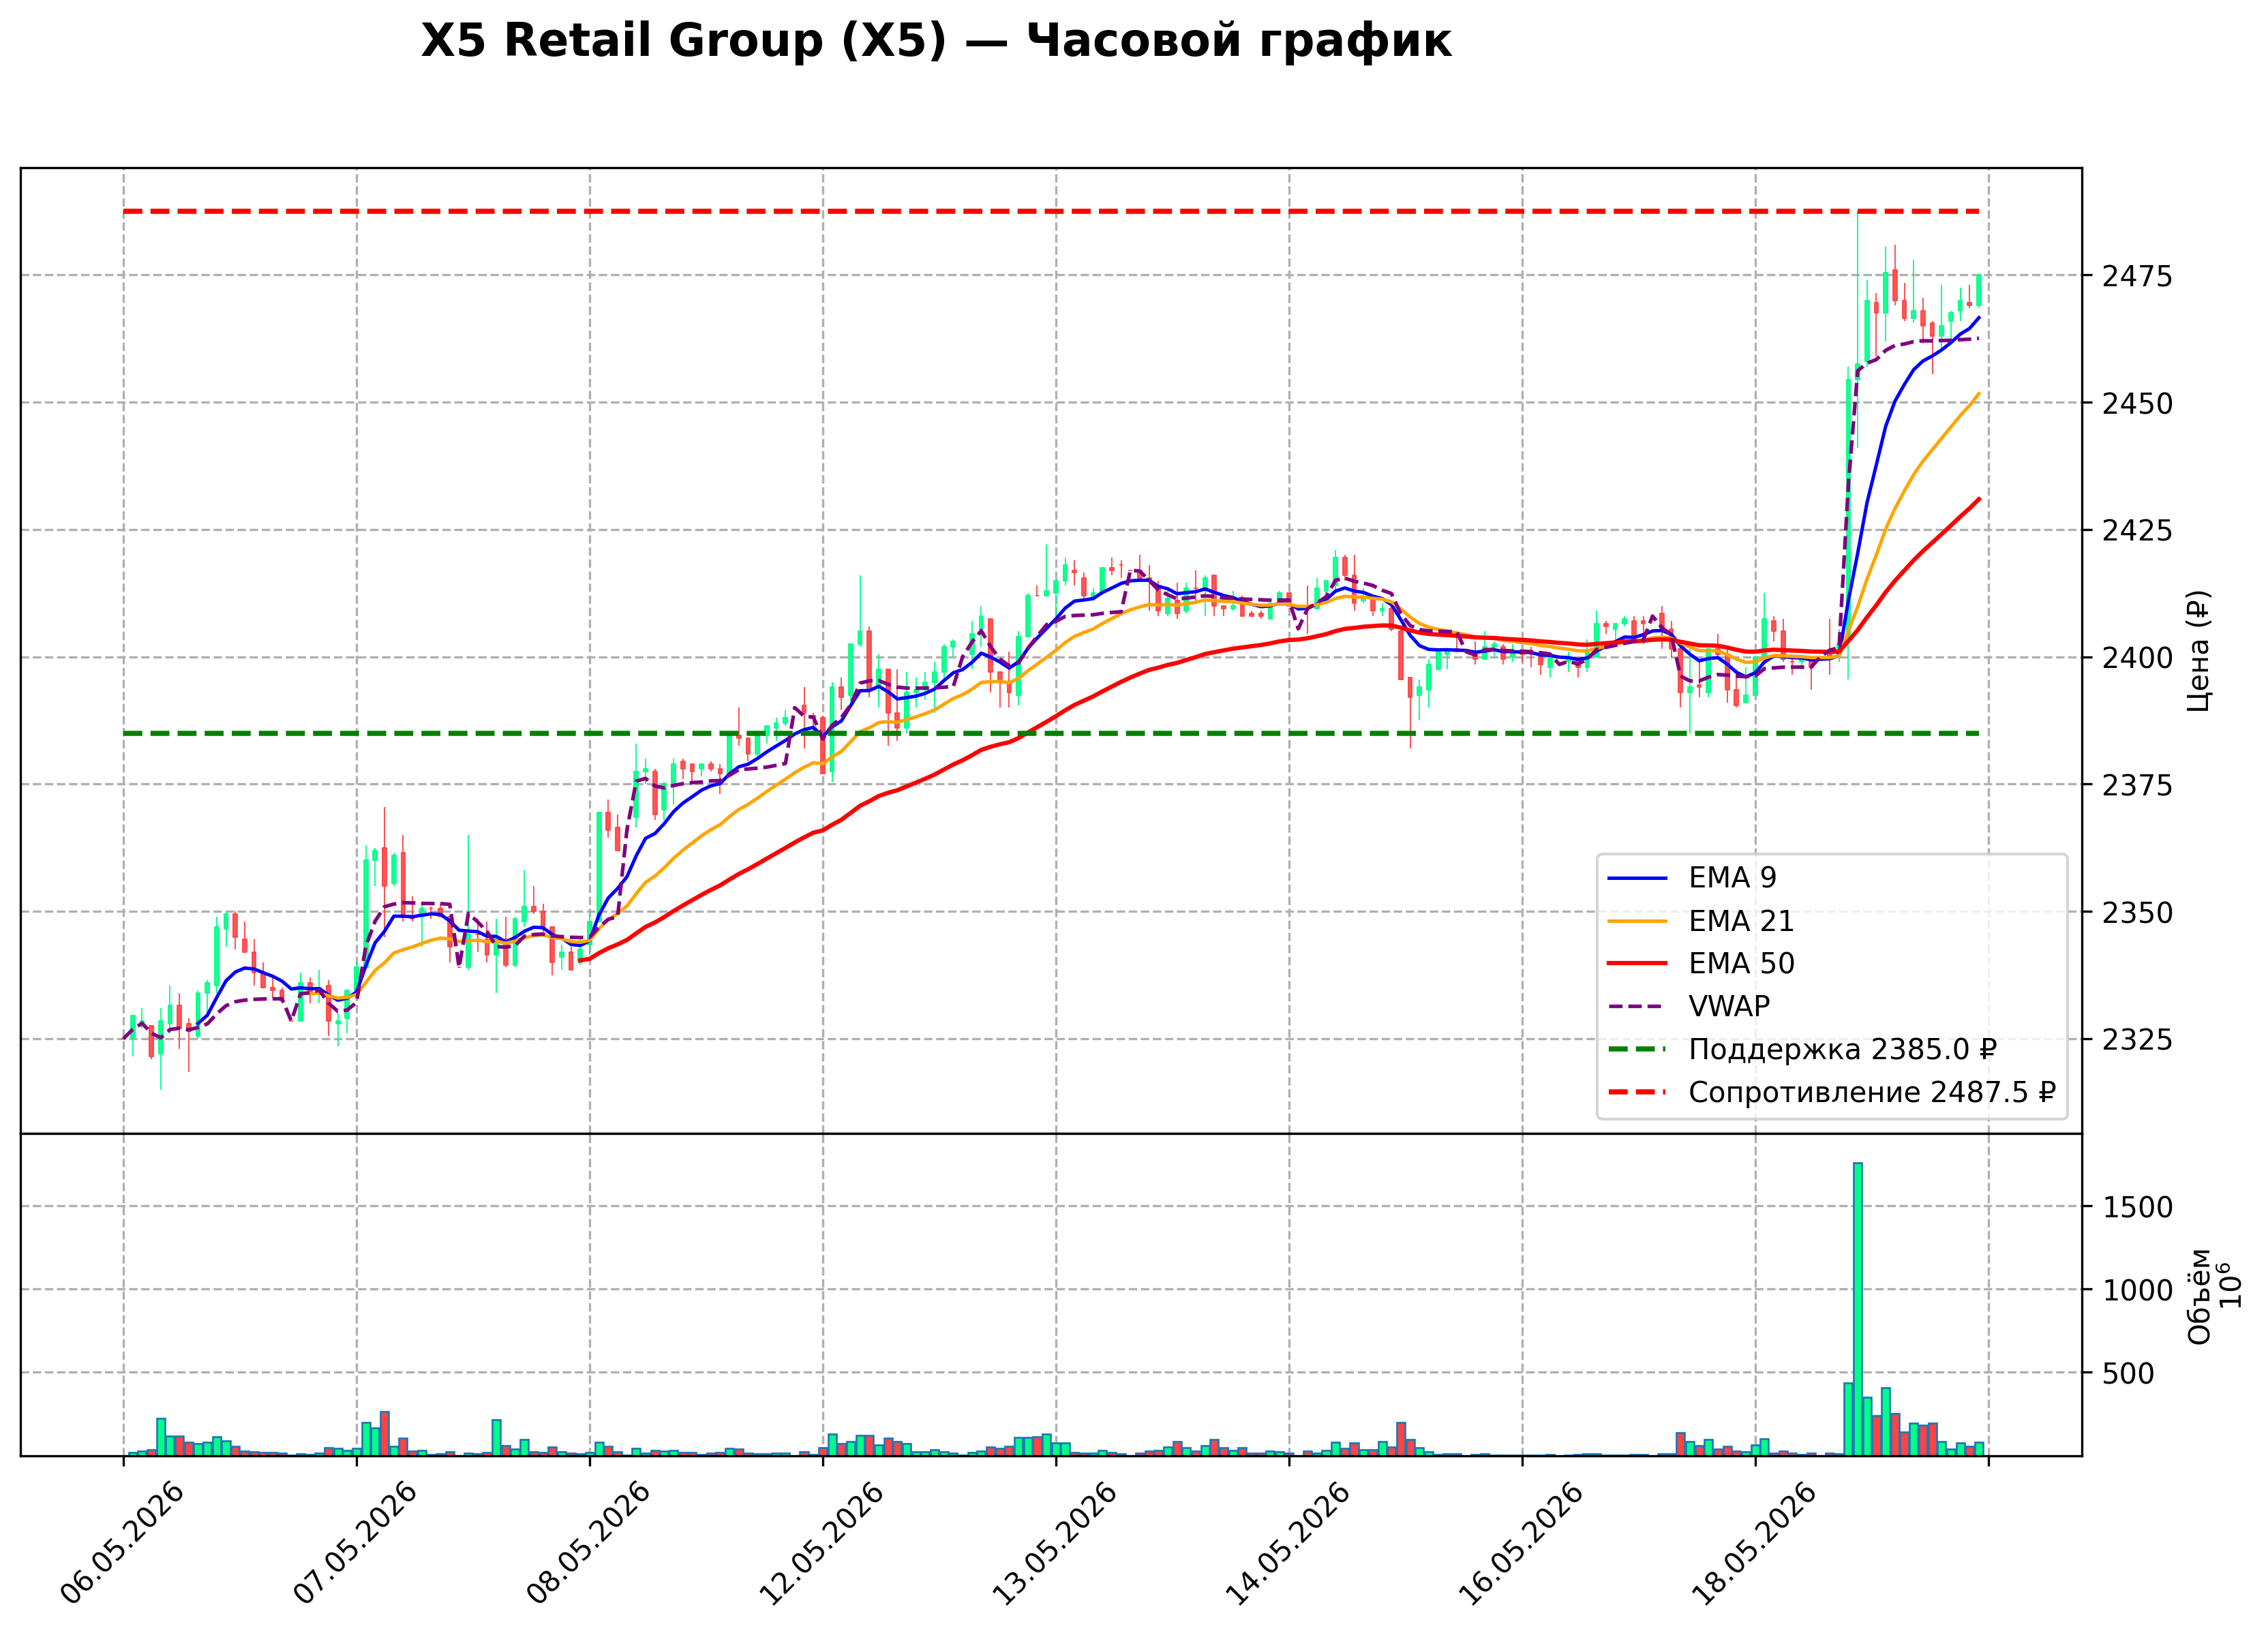Click the 16.05.2026 date label
This screenshot has height=1631, width=2268.
tap(1522, 1544)
